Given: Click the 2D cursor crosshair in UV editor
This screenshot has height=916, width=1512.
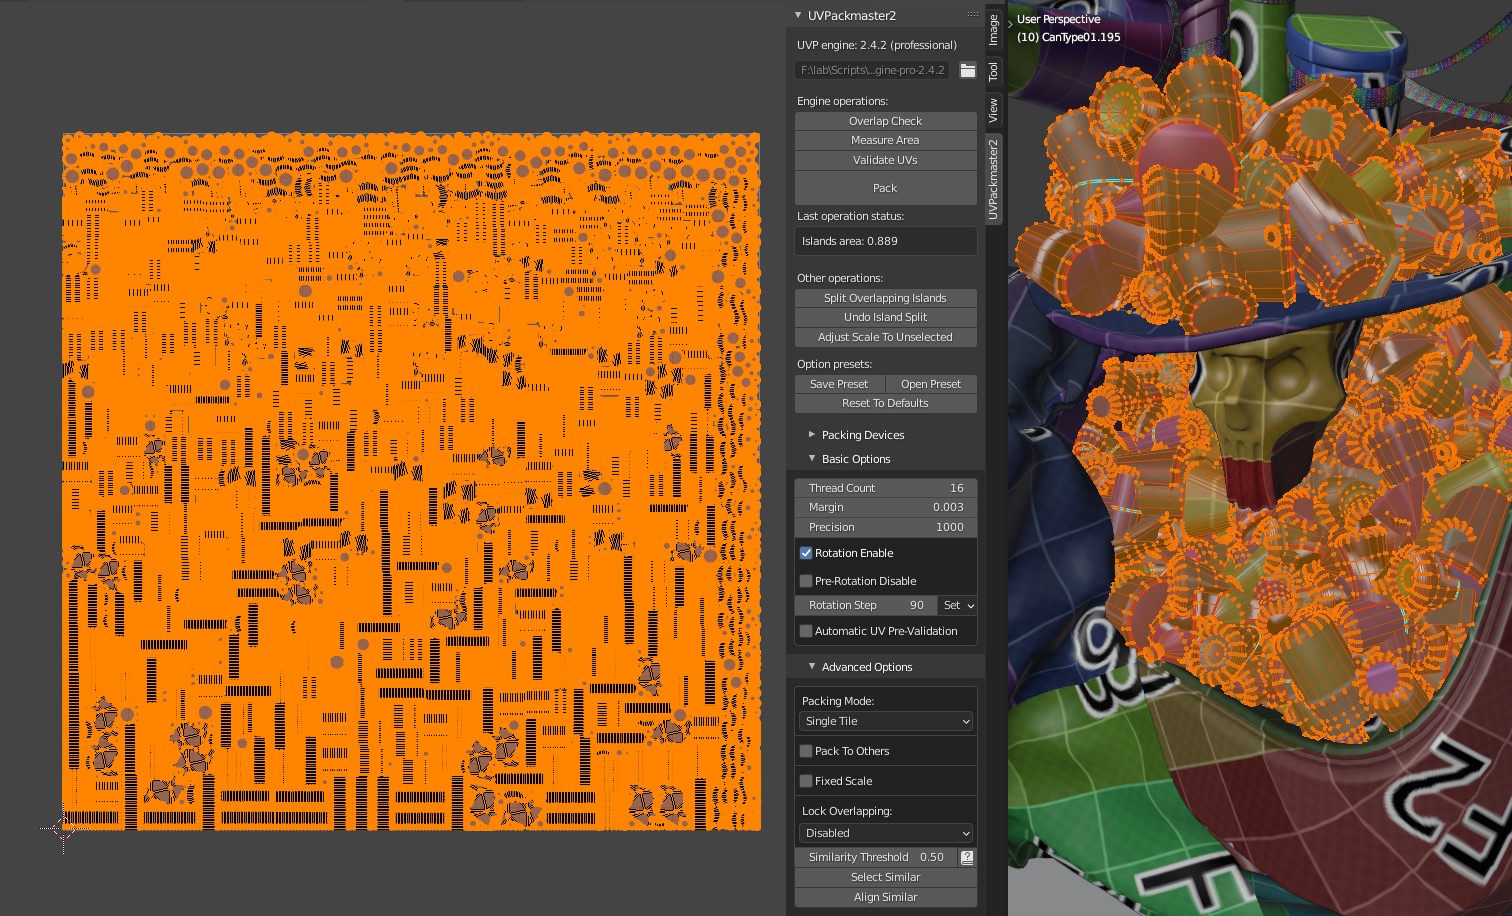Looking at the screenshot, I should point(63,828).
